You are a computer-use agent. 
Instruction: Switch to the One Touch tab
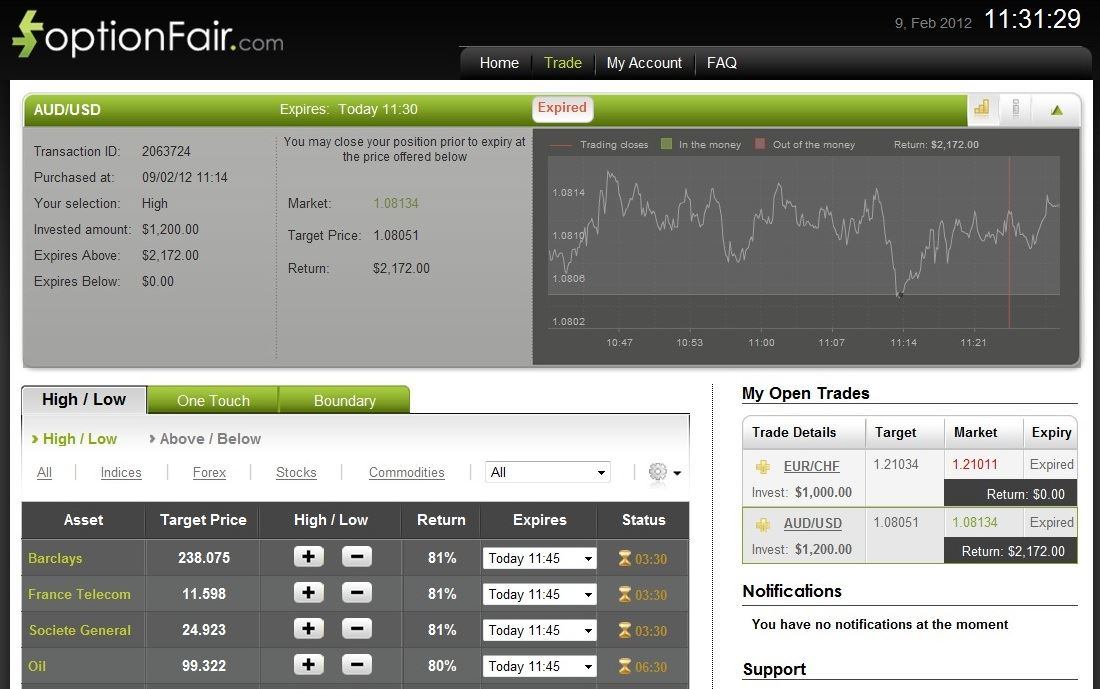(213, 399)
